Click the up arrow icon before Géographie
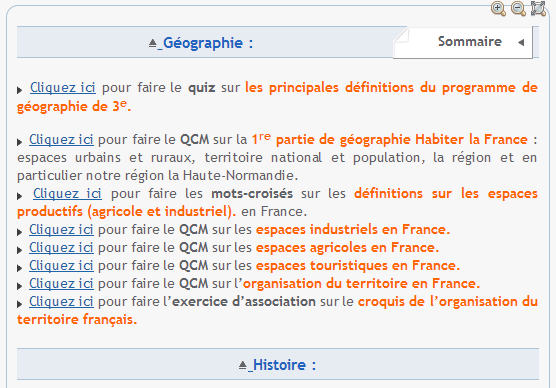 (x=152, y=43)
